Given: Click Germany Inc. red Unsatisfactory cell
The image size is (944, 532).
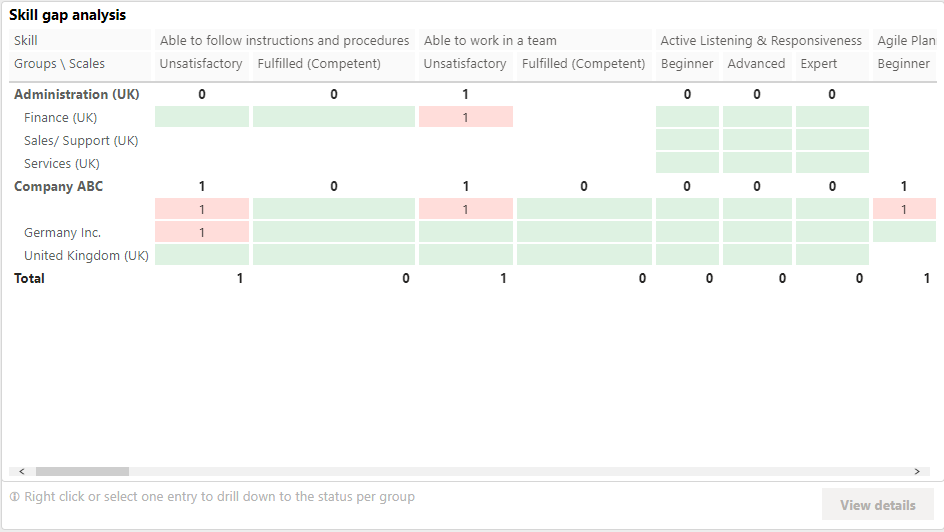Looking at the screenshot, I should click(x=202, y=232).
